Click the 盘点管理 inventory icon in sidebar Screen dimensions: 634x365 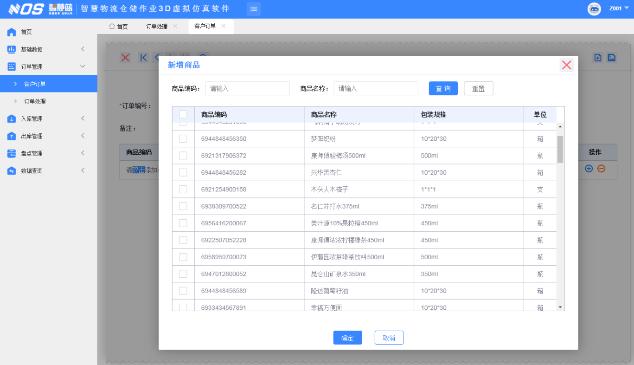pos(11,153)
